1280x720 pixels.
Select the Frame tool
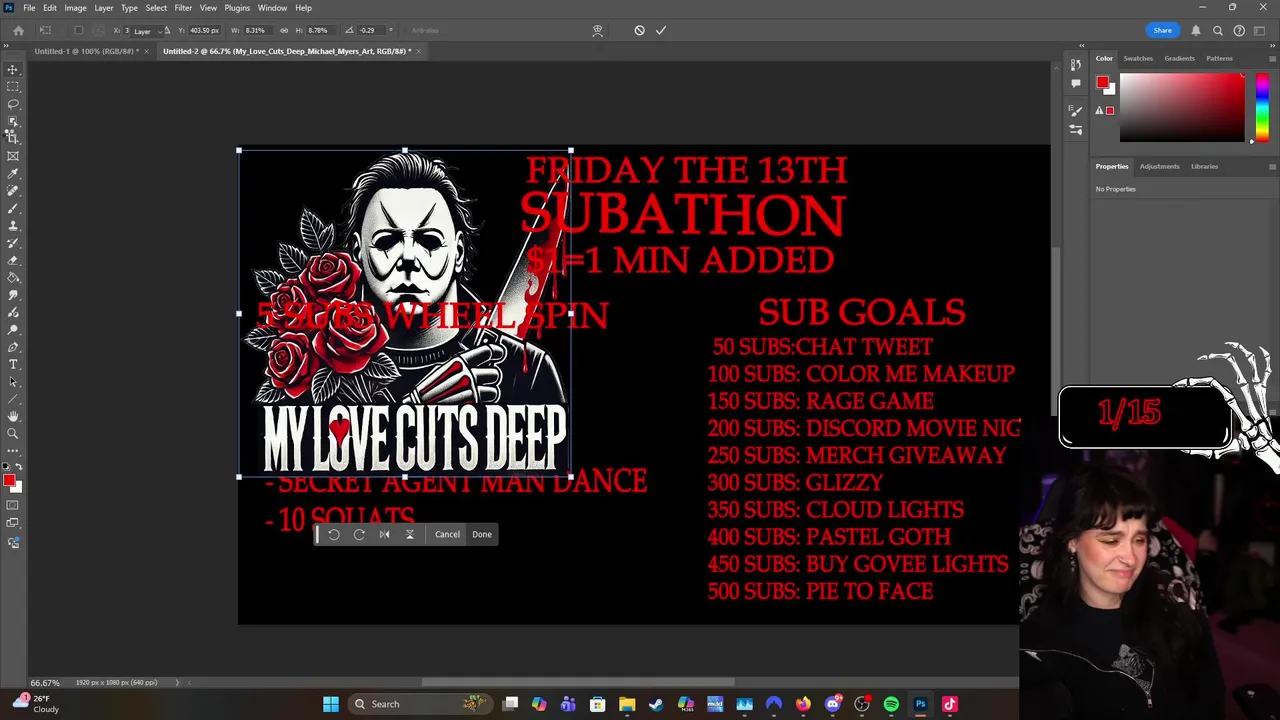point(13,156)
